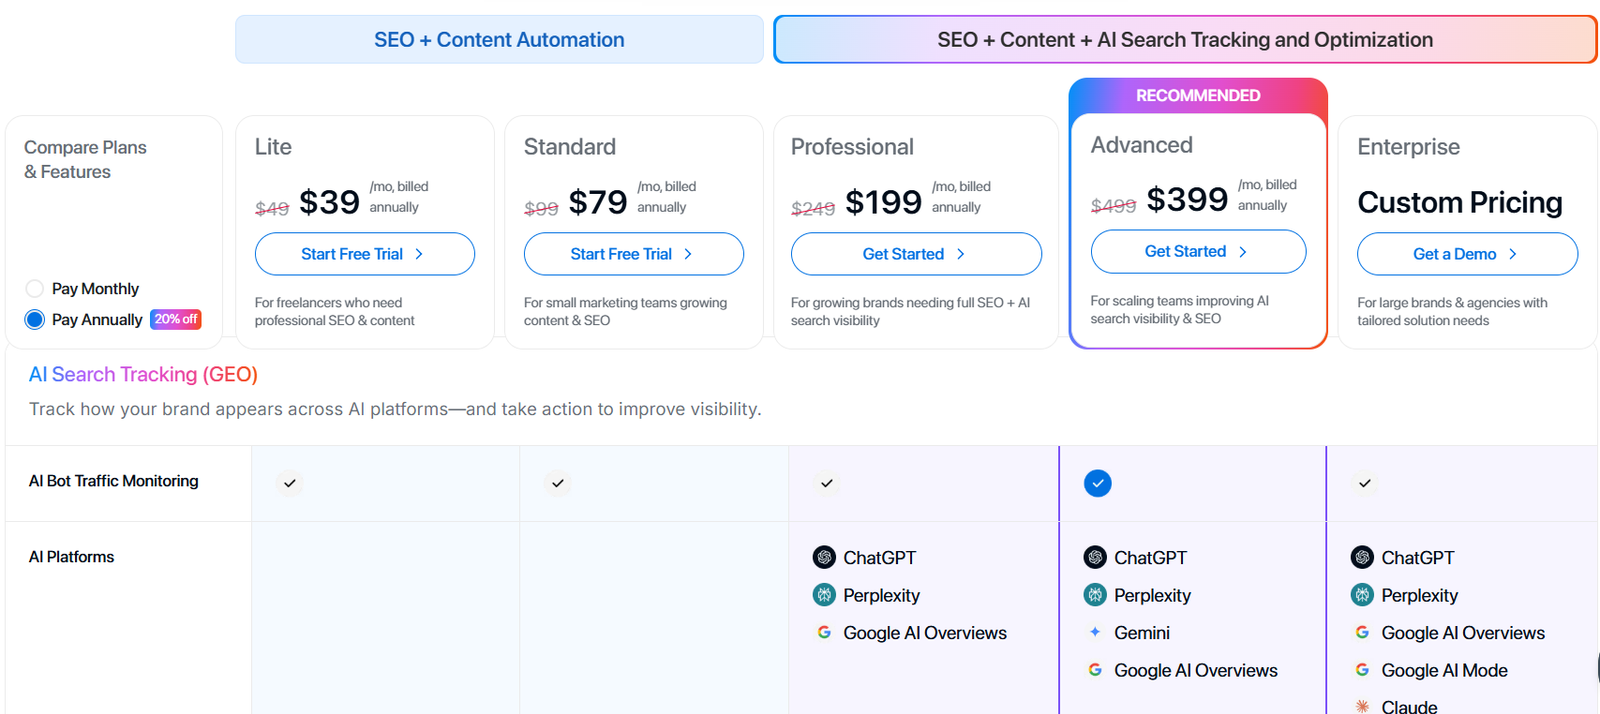Image resolution: width=1600 pixels, height=714 pixels.
Task: Click Google AI Mode icon in Enterprise column
Action: point(1362,670)
